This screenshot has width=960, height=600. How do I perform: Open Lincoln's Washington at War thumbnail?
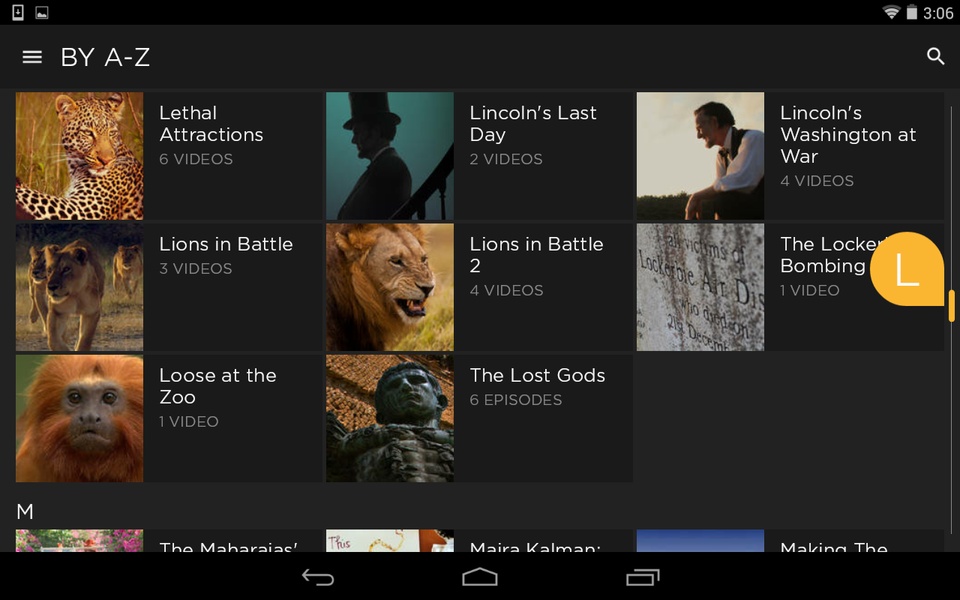pyautogui.click(x=700, y=156)
